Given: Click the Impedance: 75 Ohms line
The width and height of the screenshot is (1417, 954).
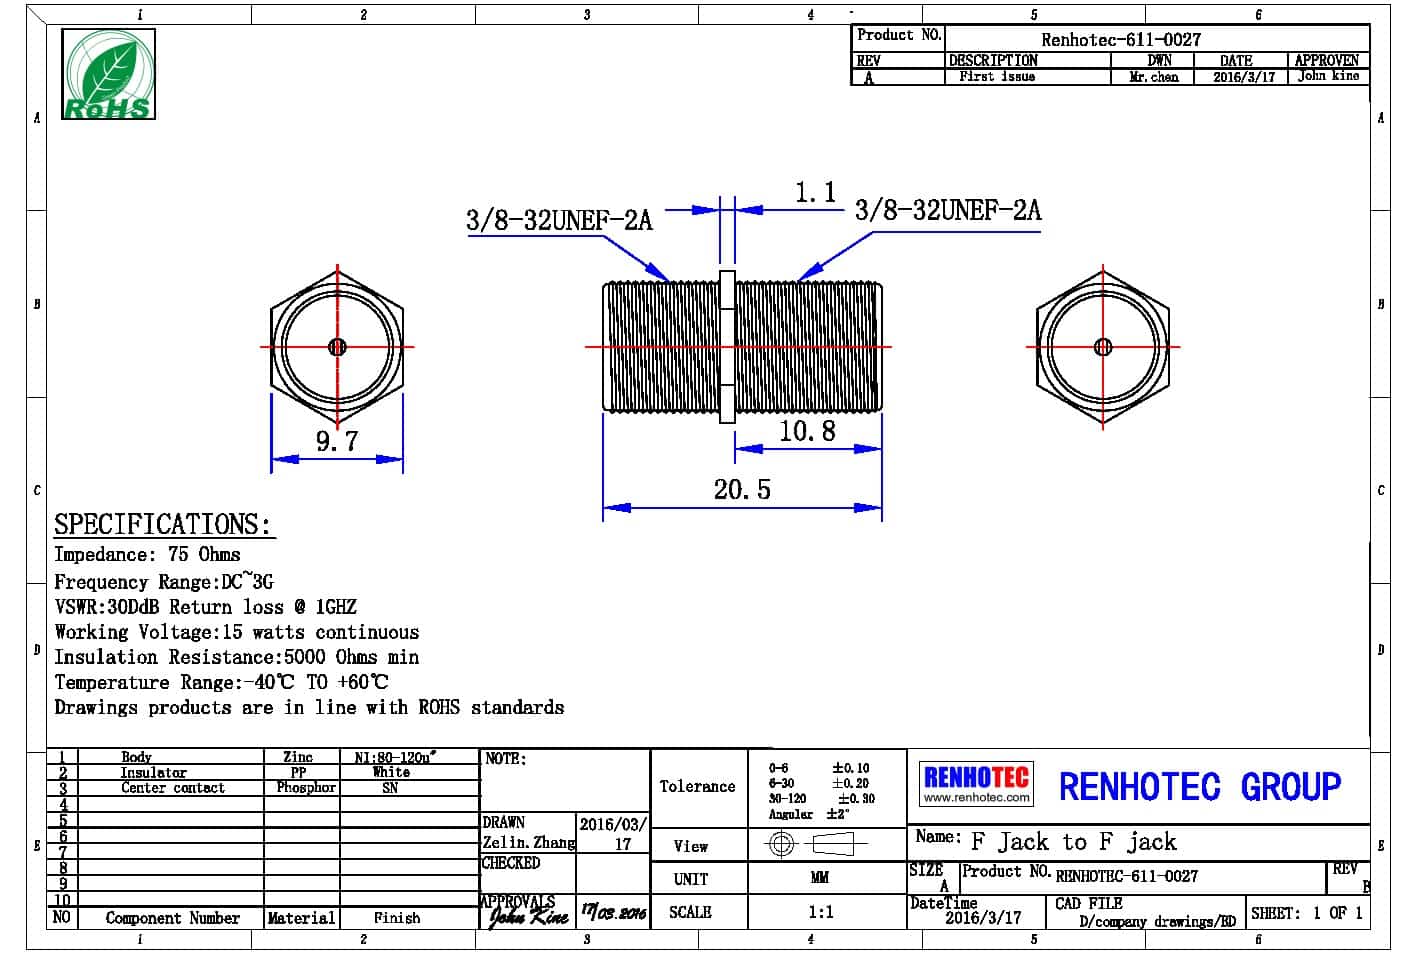Looking at the screenshot, I should tap(147, 555).
